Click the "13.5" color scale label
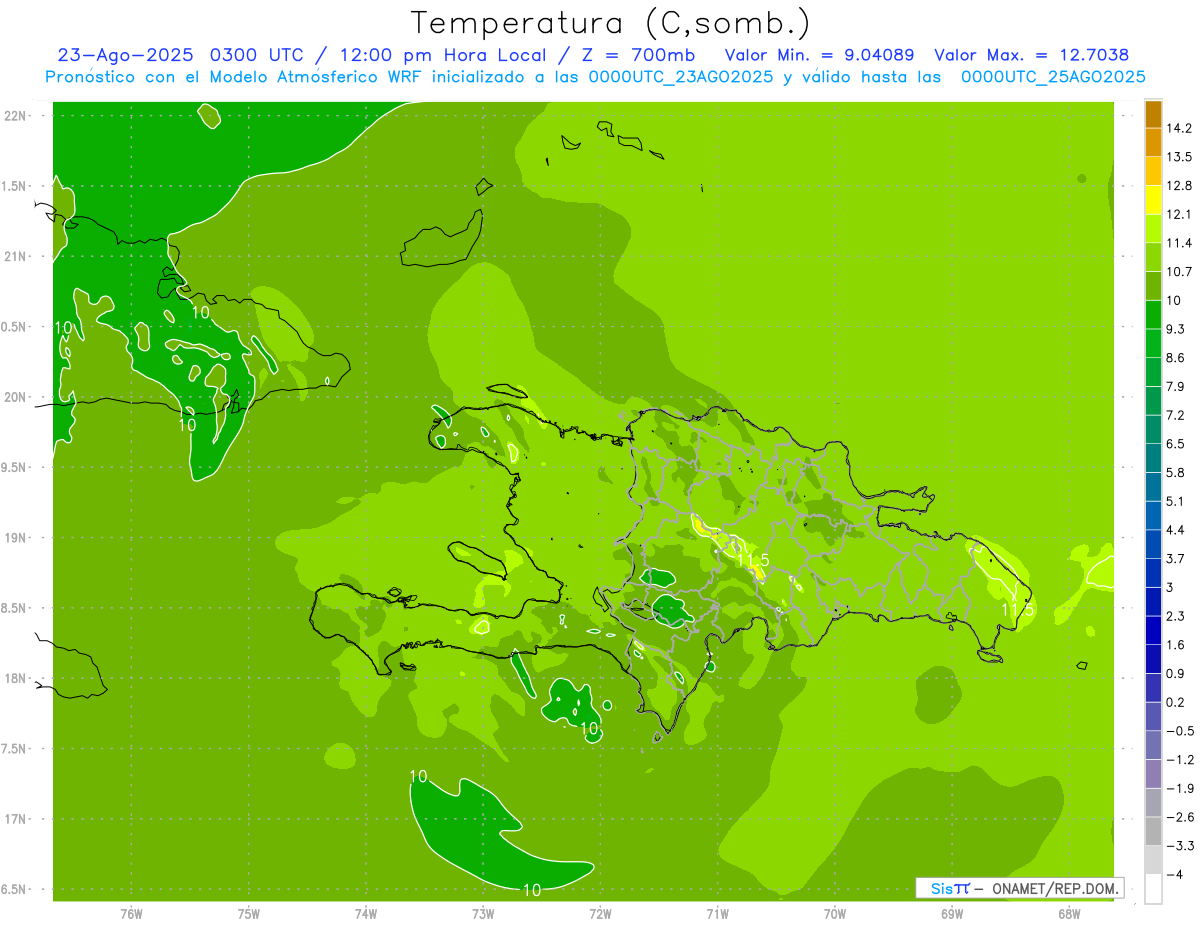 [1180, 157]
